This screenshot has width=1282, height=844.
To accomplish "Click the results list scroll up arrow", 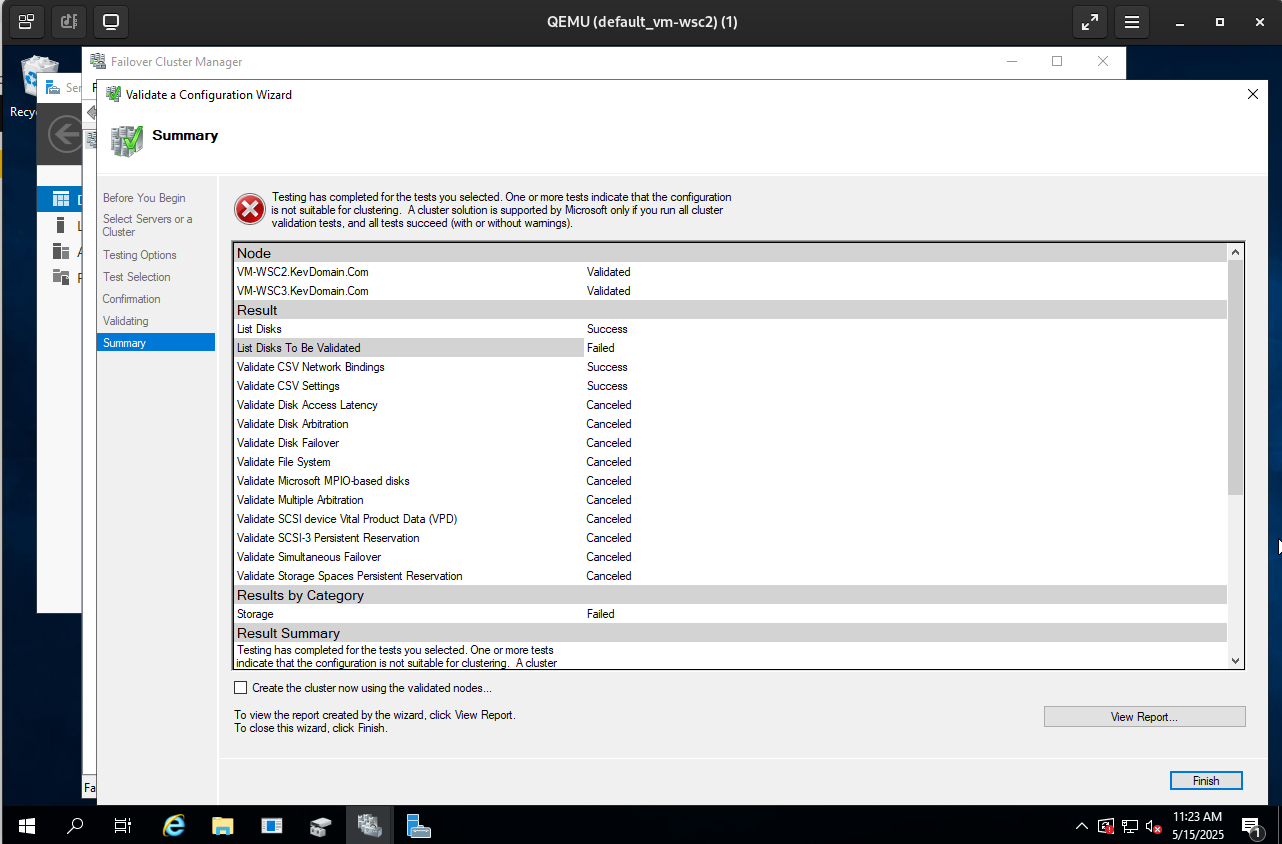I will (1236, 253).
